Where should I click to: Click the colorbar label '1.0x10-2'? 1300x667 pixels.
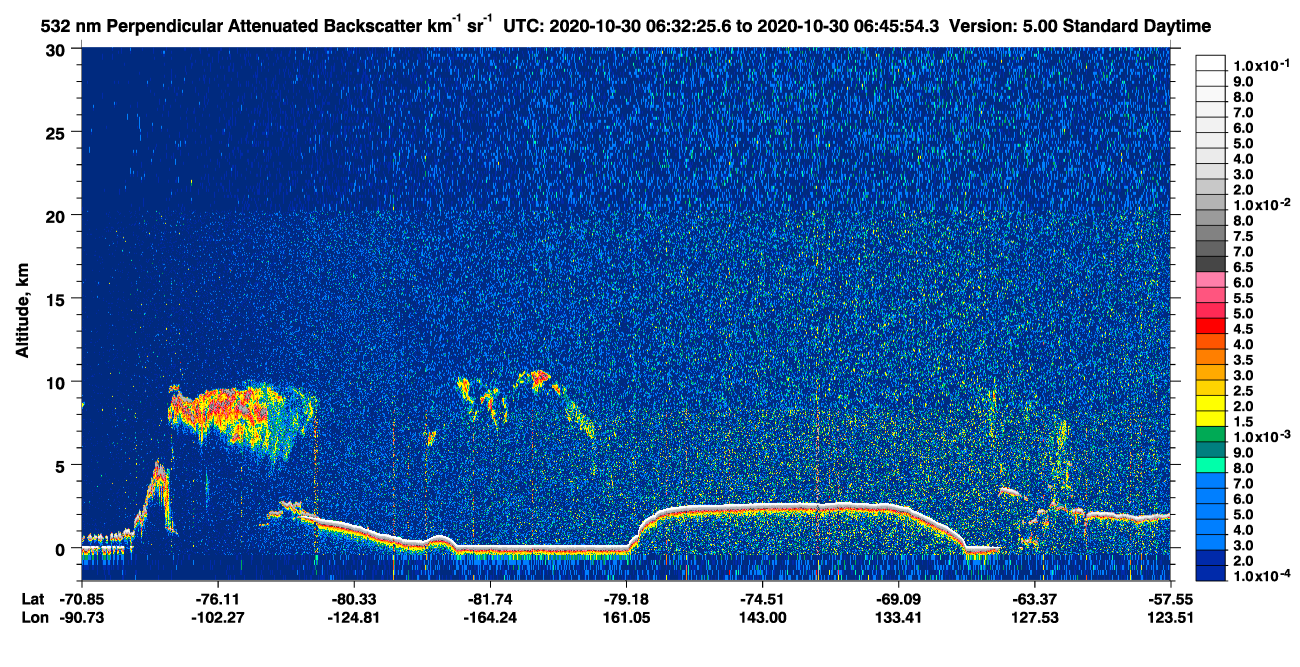(x=1260, y=204)
